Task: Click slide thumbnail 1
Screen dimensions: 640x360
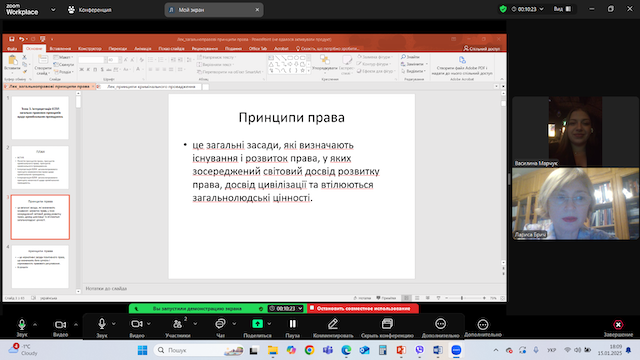Action: click(40, 118)
